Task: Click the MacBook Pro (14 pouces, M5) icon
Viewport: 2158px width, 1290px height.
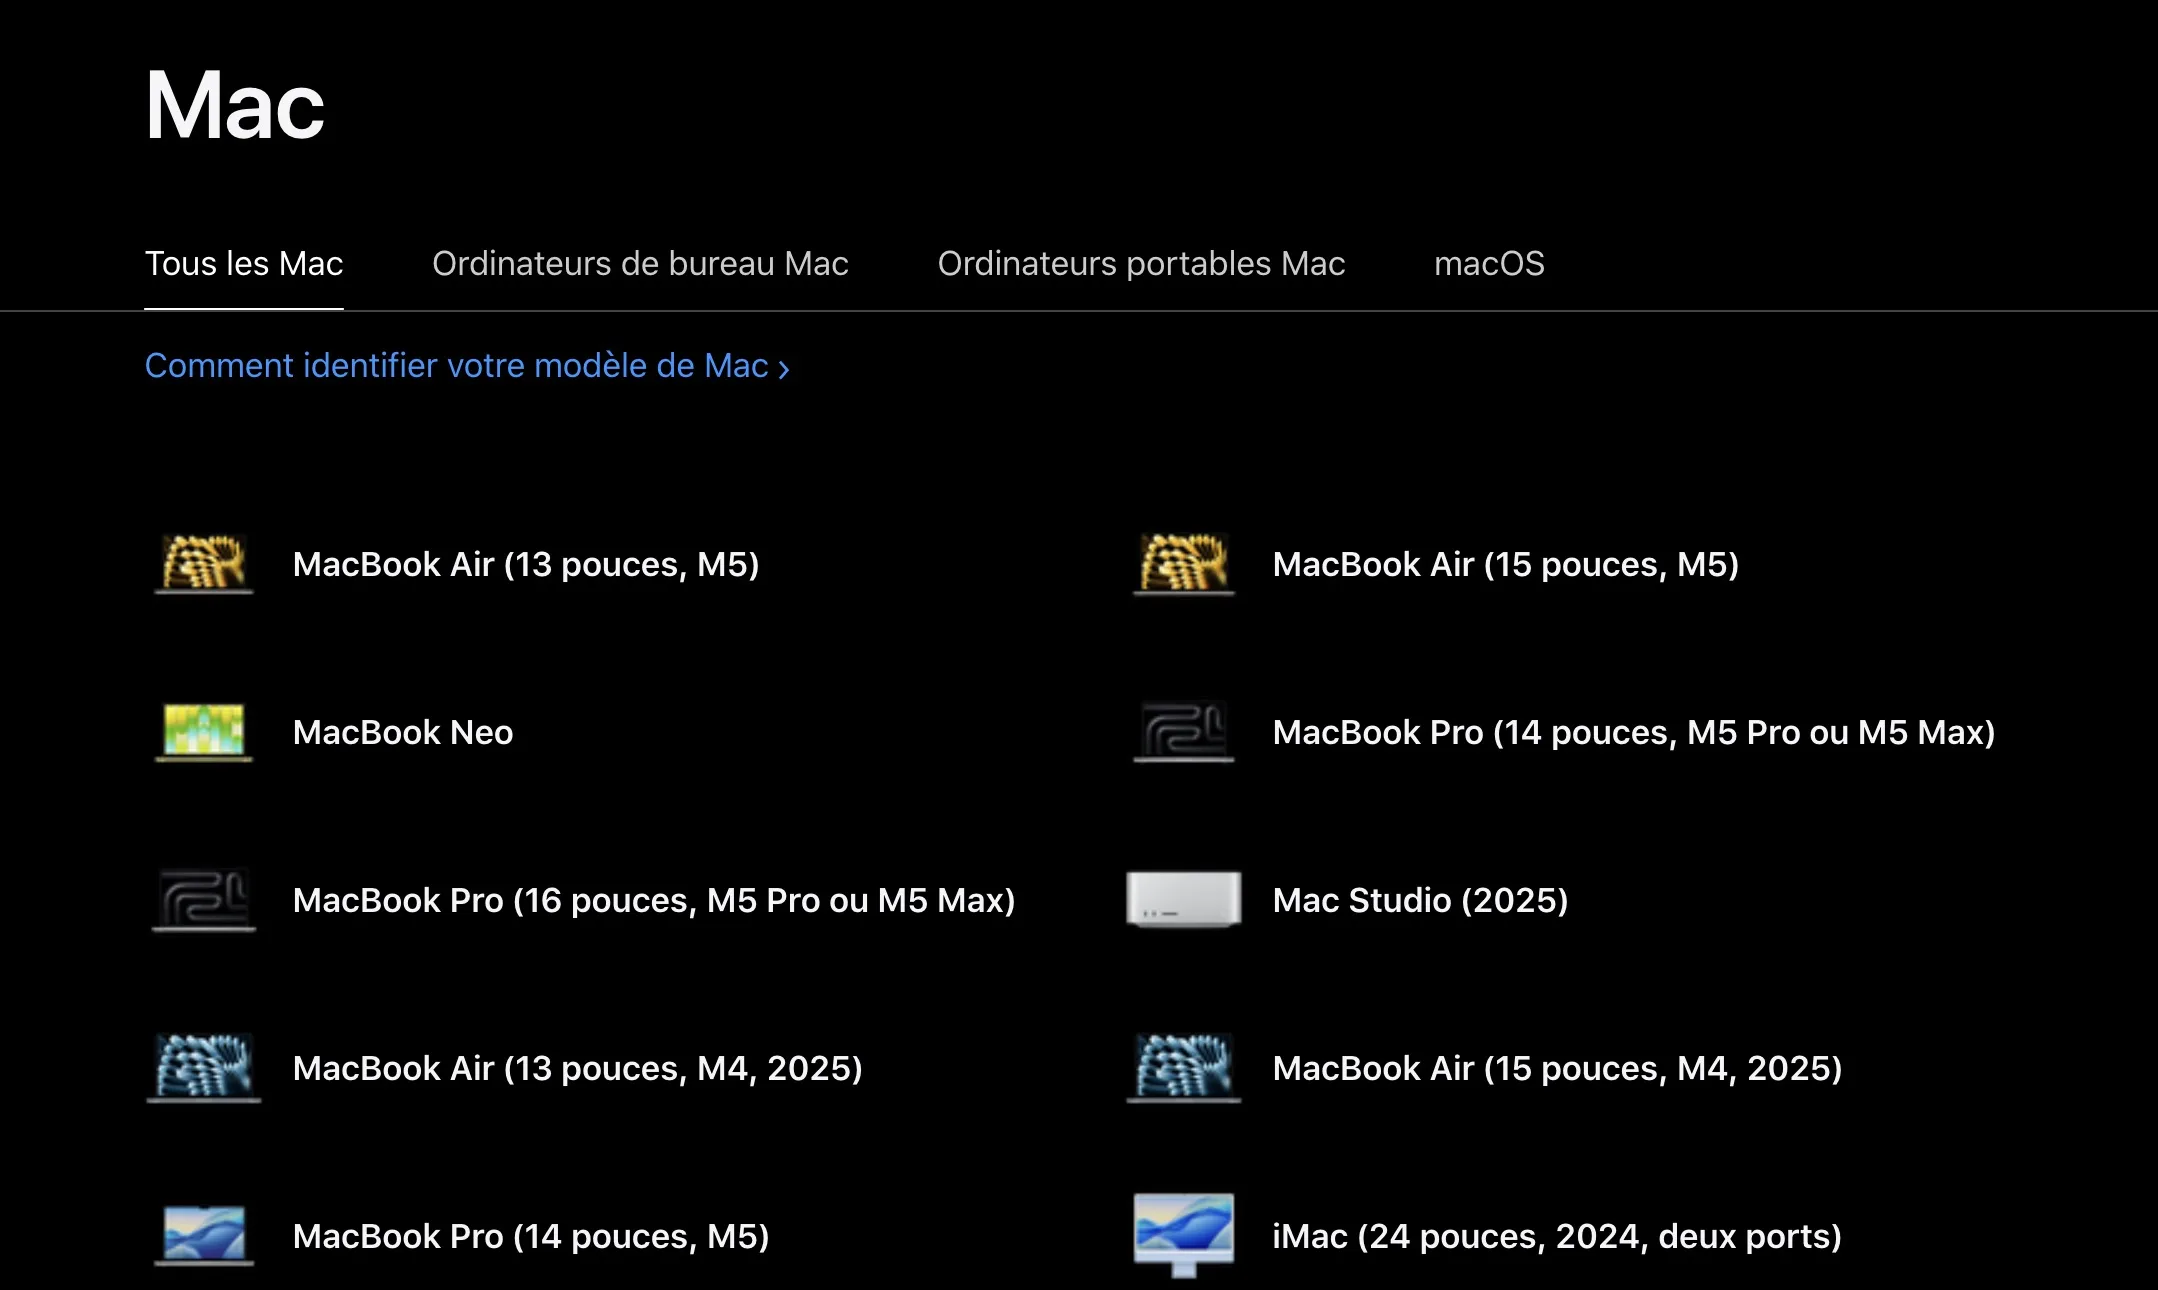Action: (x=202, y=1236)
